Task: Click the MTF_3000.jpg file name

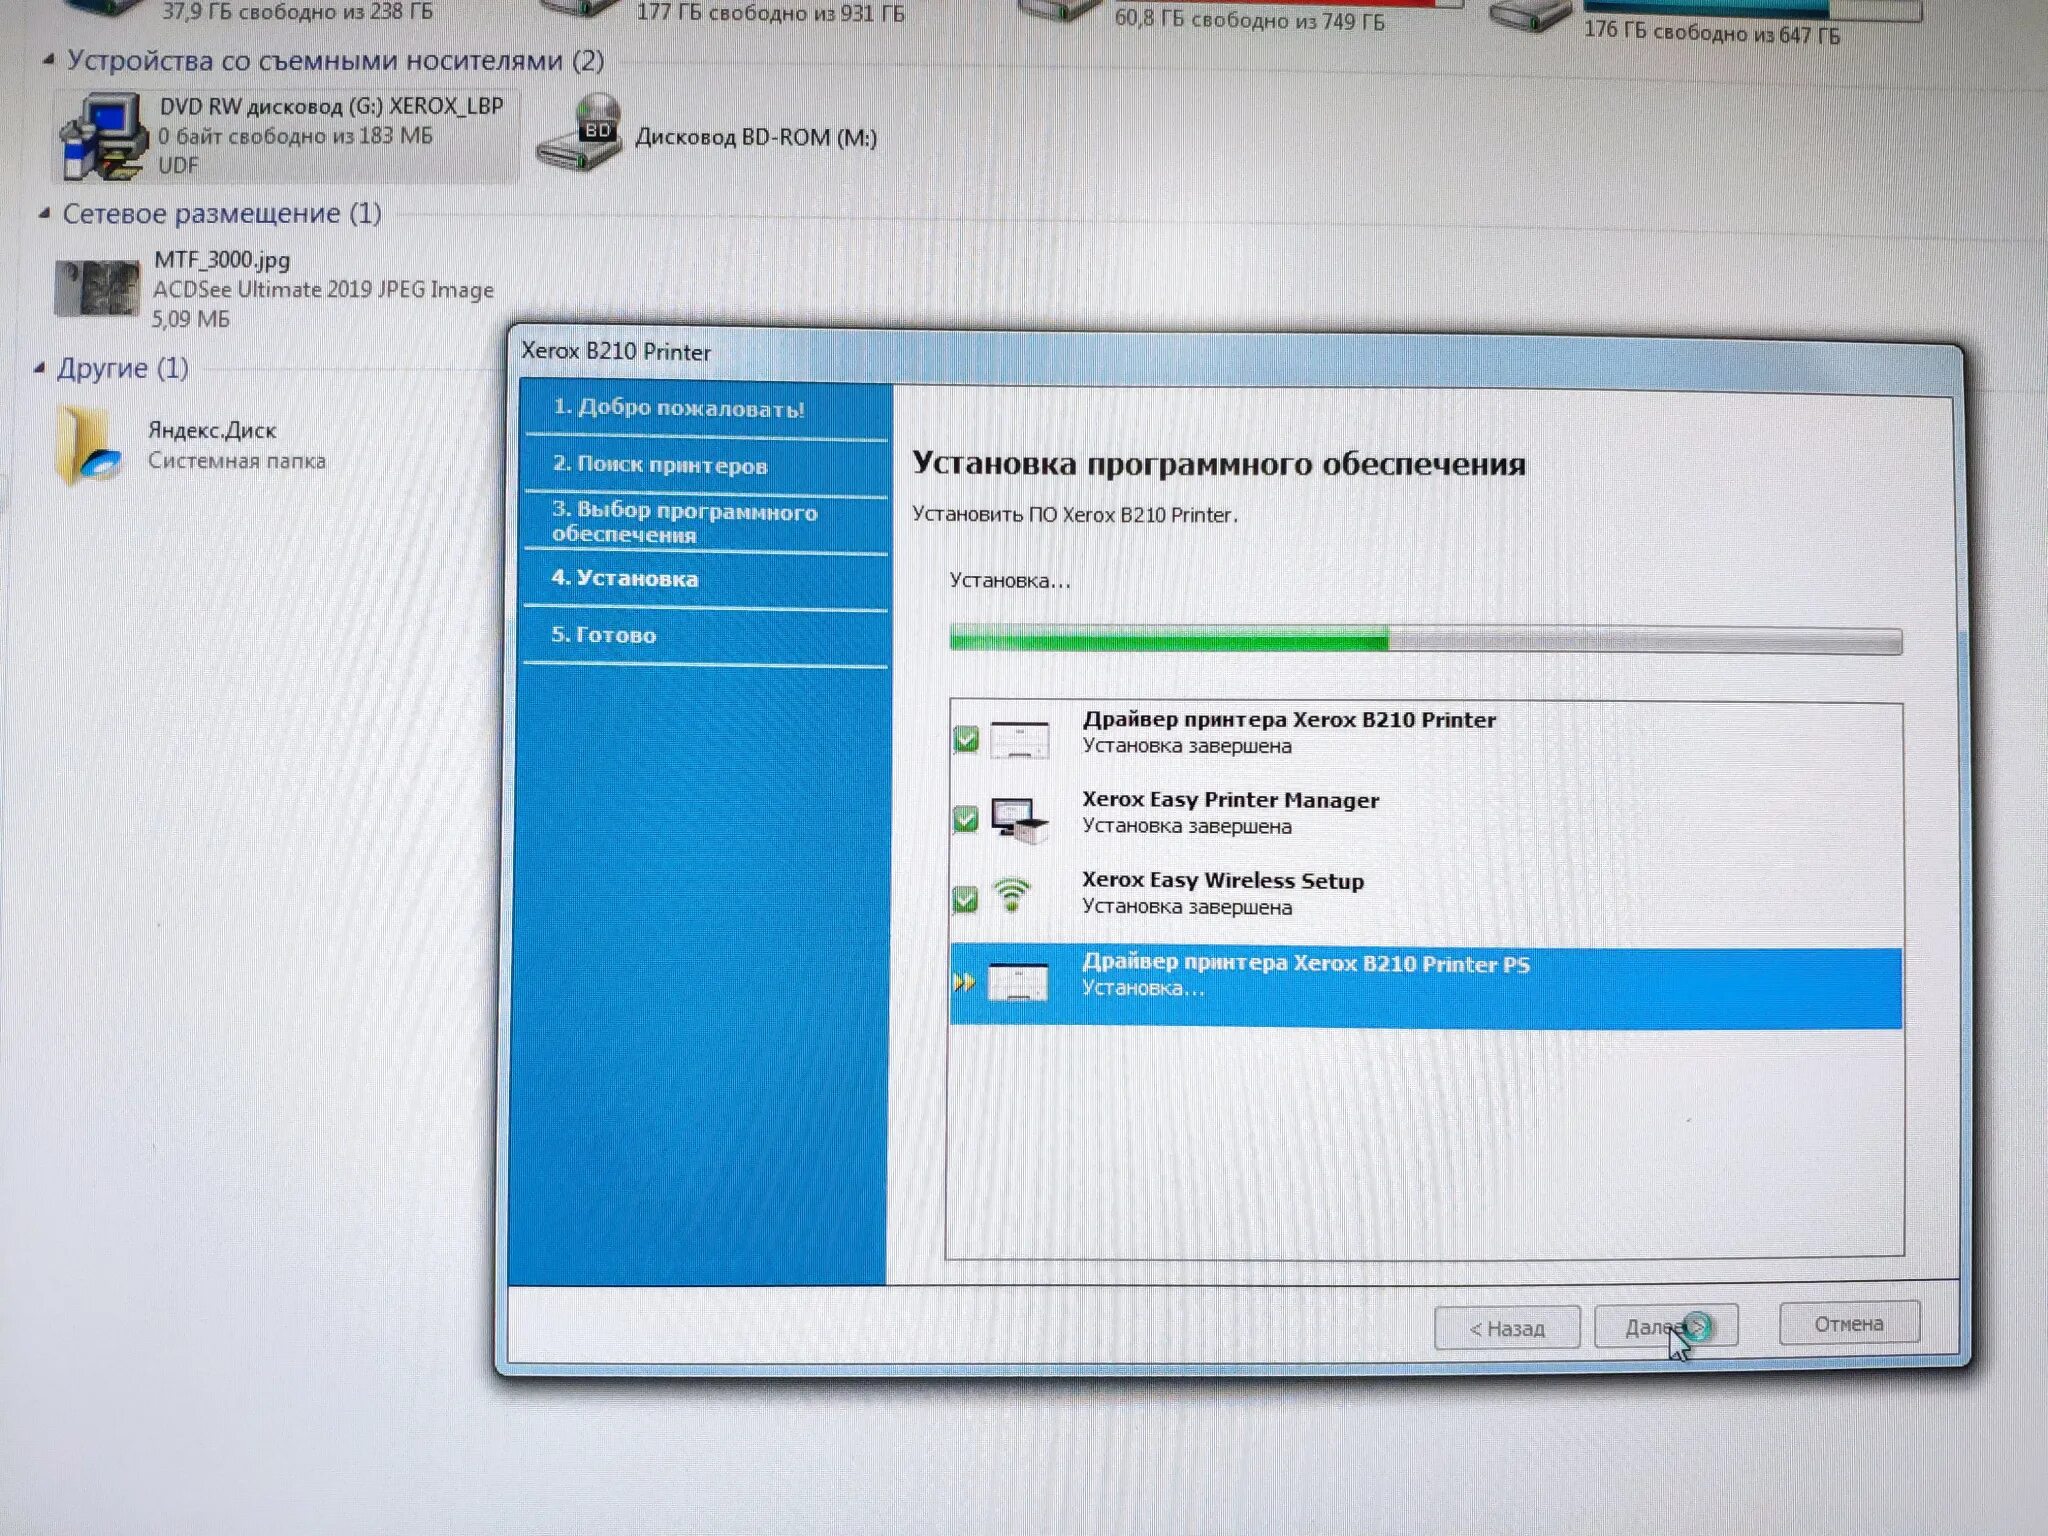Action: pyautogui.click(x=222, y=260)
